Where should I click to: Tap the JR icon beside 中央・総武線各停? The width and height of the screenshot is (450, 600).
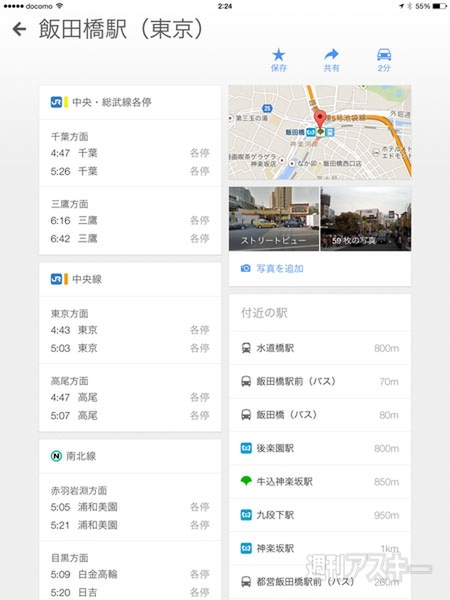point(56,102)
